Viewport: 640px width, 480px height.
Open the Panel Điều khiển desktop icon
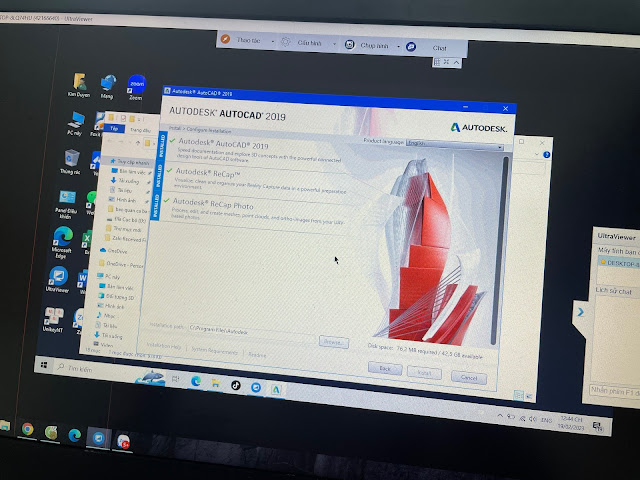pyautogui.click(x=66, y=204)
